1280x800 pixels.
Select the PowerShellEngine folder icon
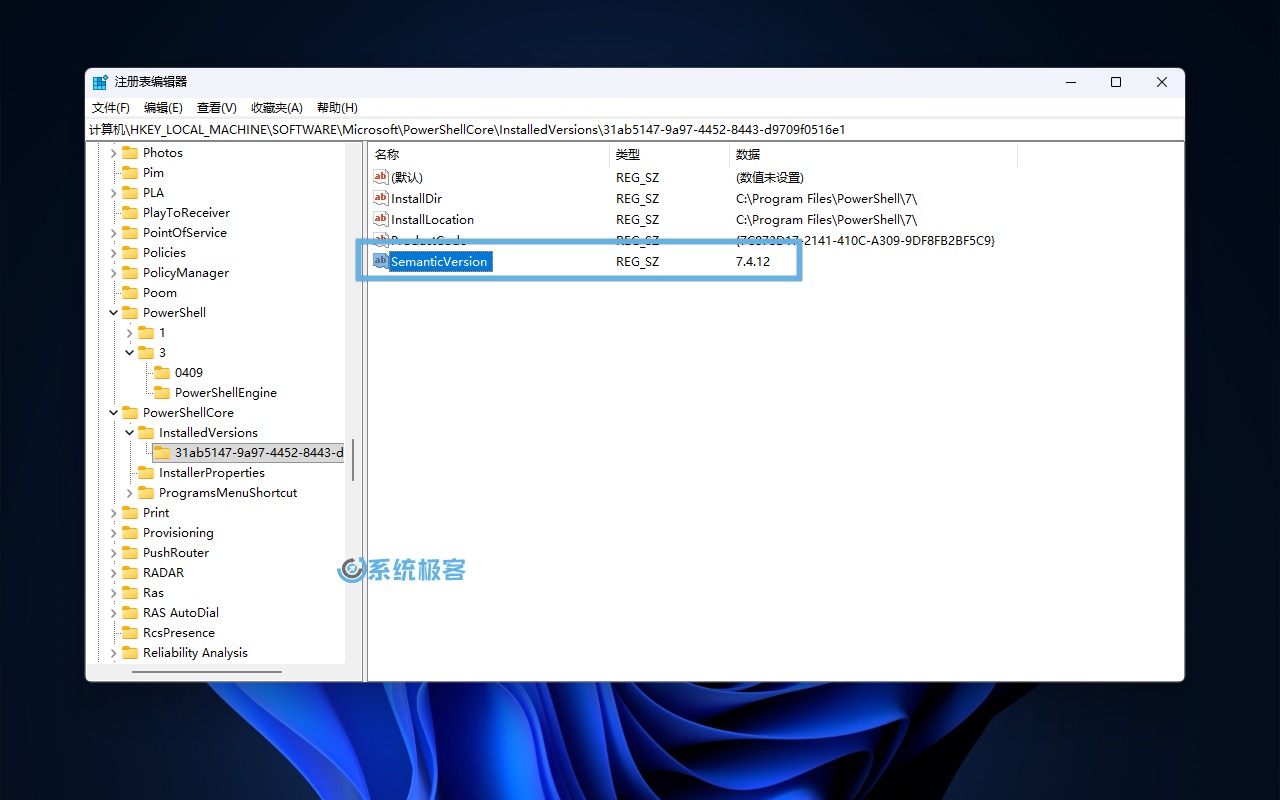click(x=162, y=392)
